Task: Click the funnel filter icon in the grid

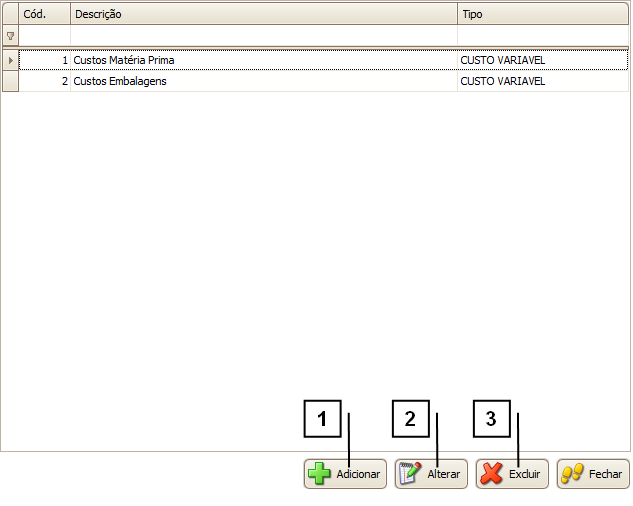Action: tap(10, 36)
